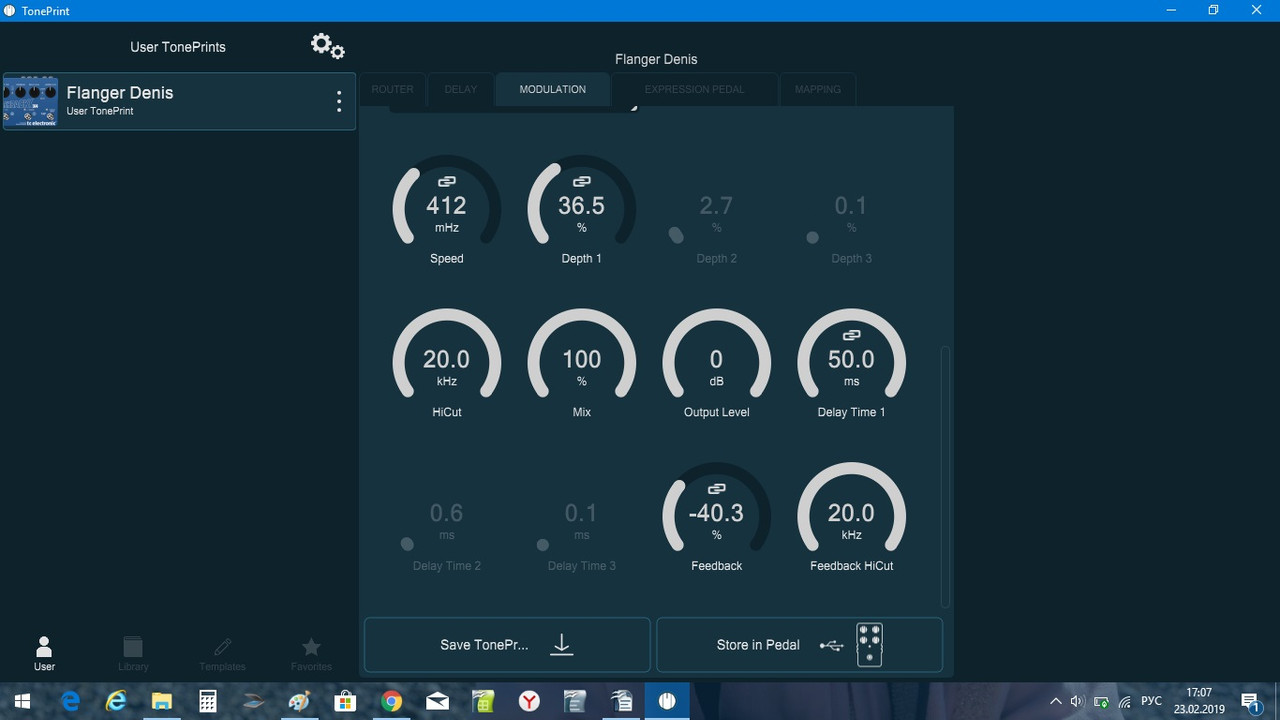
Task: Open Google Chrome from taskbar
Action: (x=391, y=701)
